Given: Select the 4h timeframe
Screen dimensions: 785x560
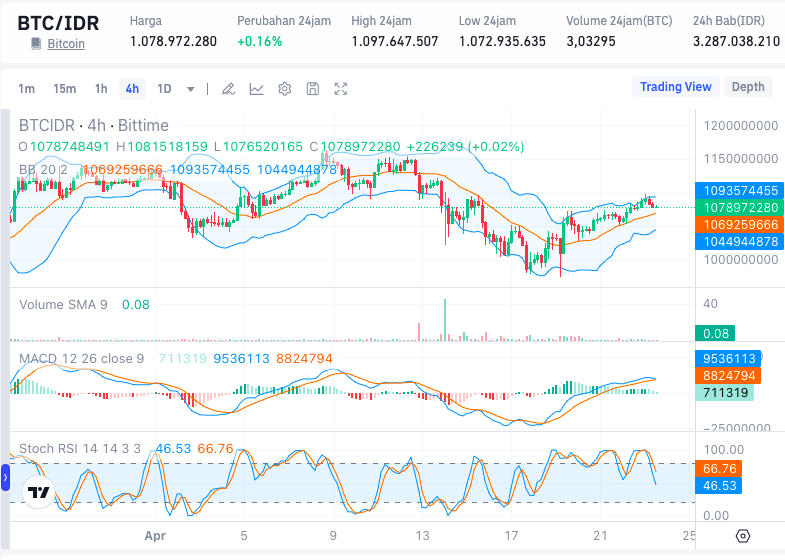Looking at the screenshot, I should (132, 89).
